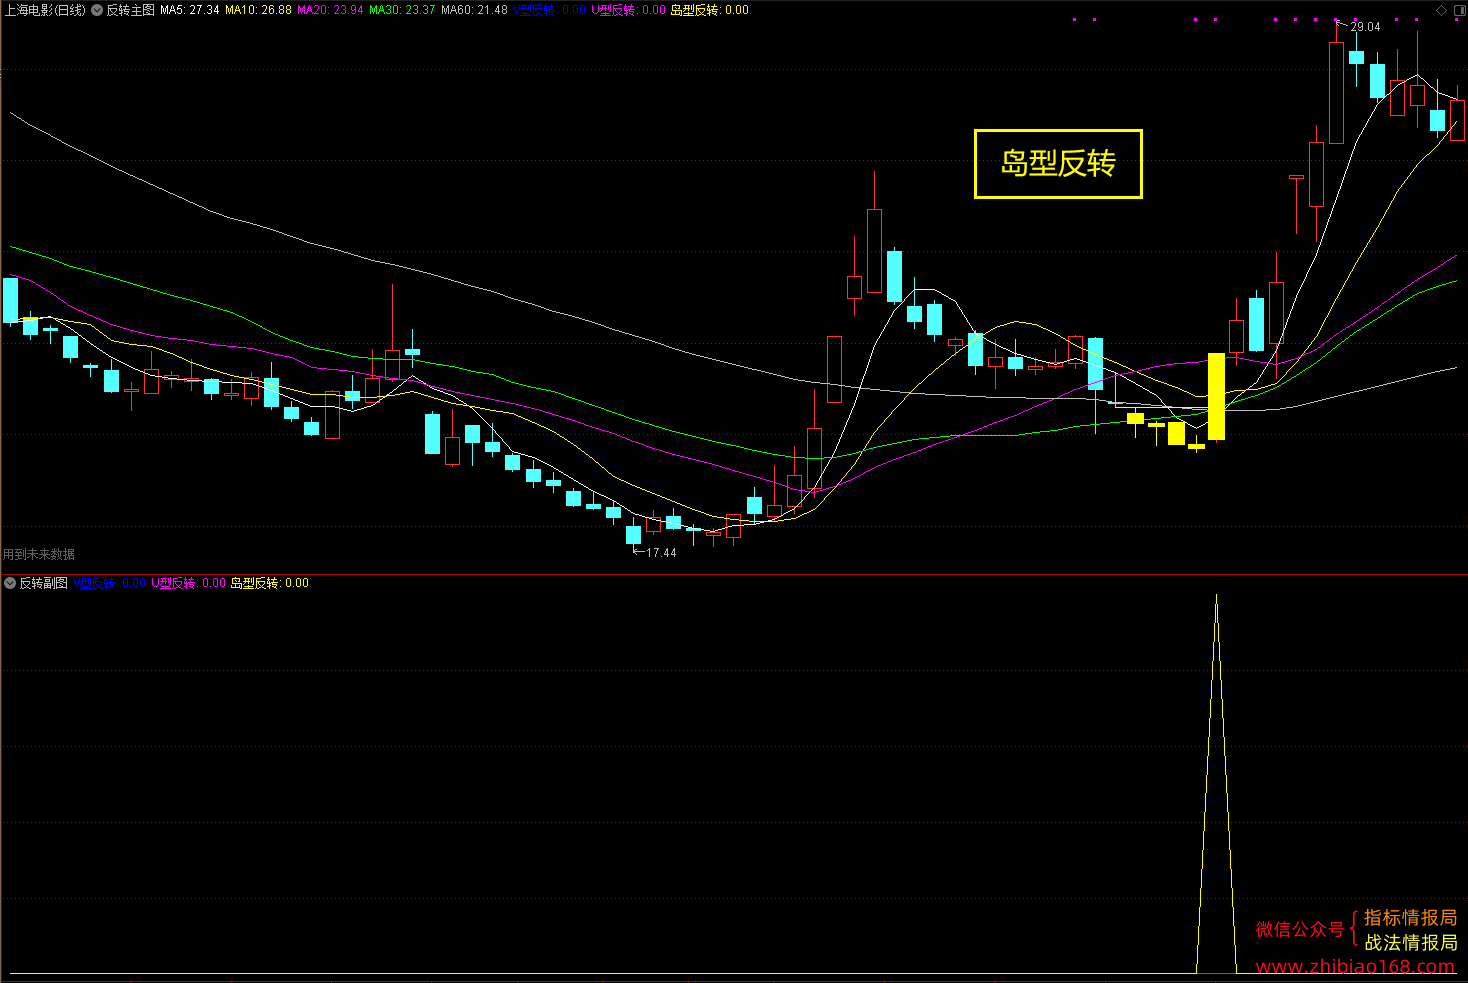
Task: Click the MA20: 23.94 value
Action: 331,10
